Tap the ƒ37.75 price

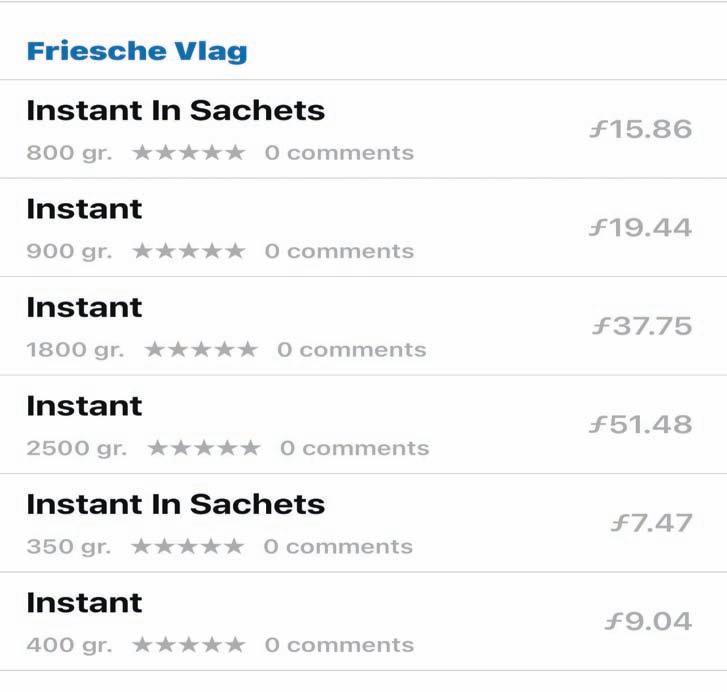pos(642,326)
